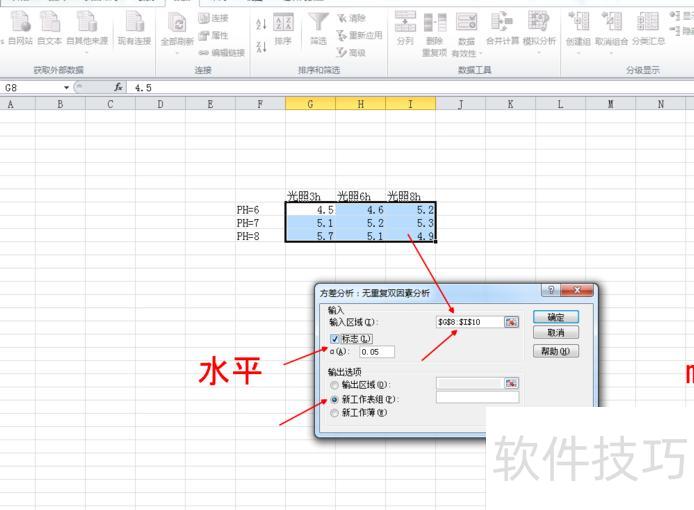Select column K header
Screen dimensions: 694x510
510,104
